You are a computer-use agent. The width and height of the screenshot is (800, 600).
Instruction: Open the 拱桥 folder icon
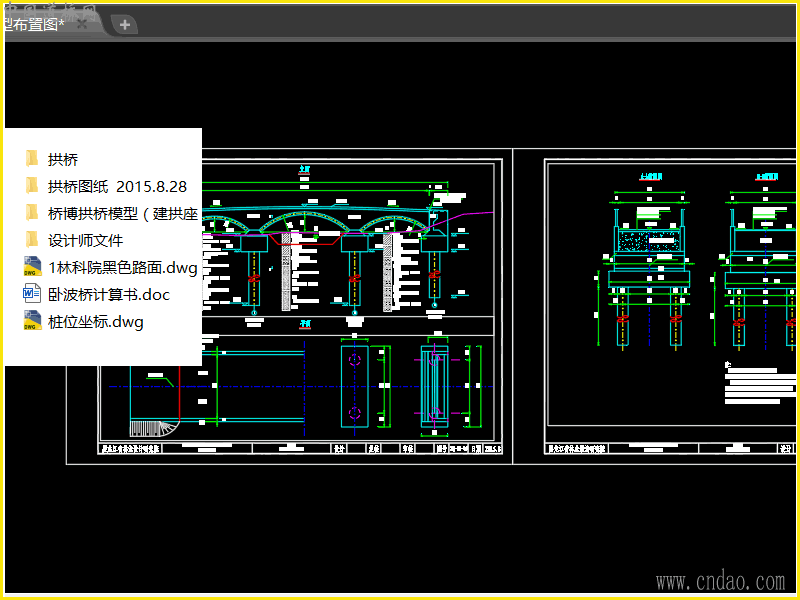(32, 159)
